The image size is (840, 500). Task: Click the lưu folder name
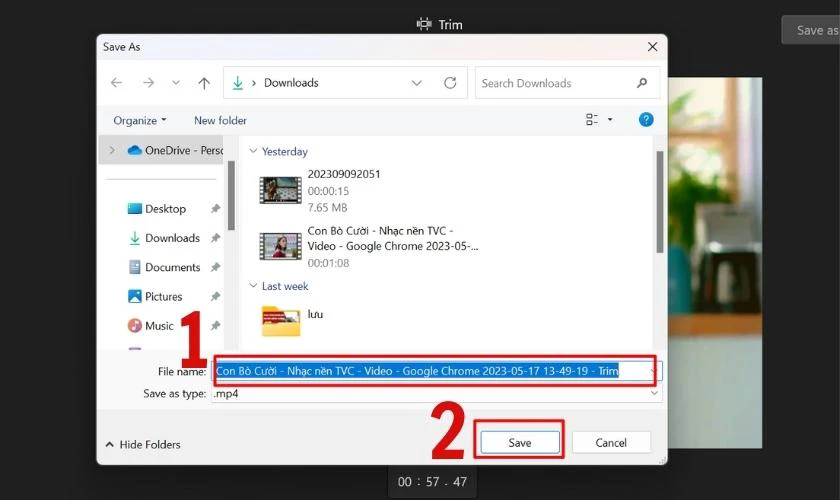[x=315, y=314]
